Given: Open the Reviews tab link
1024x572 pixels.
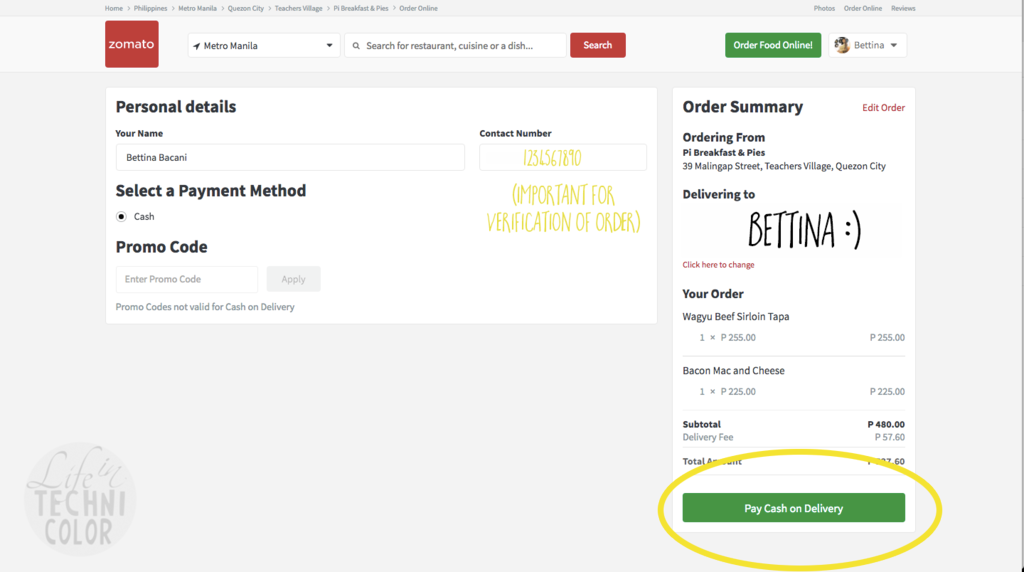Looking at the screenshot, I should pyautogui.click(x=903, y=8).
